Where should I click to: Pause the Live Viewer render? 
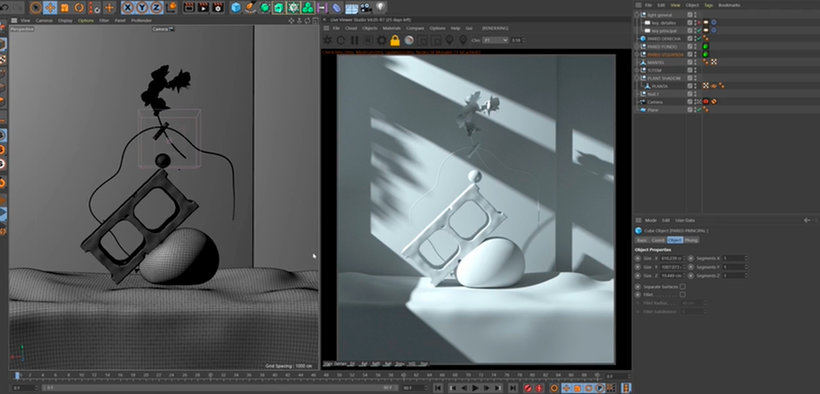coord(355,40)
